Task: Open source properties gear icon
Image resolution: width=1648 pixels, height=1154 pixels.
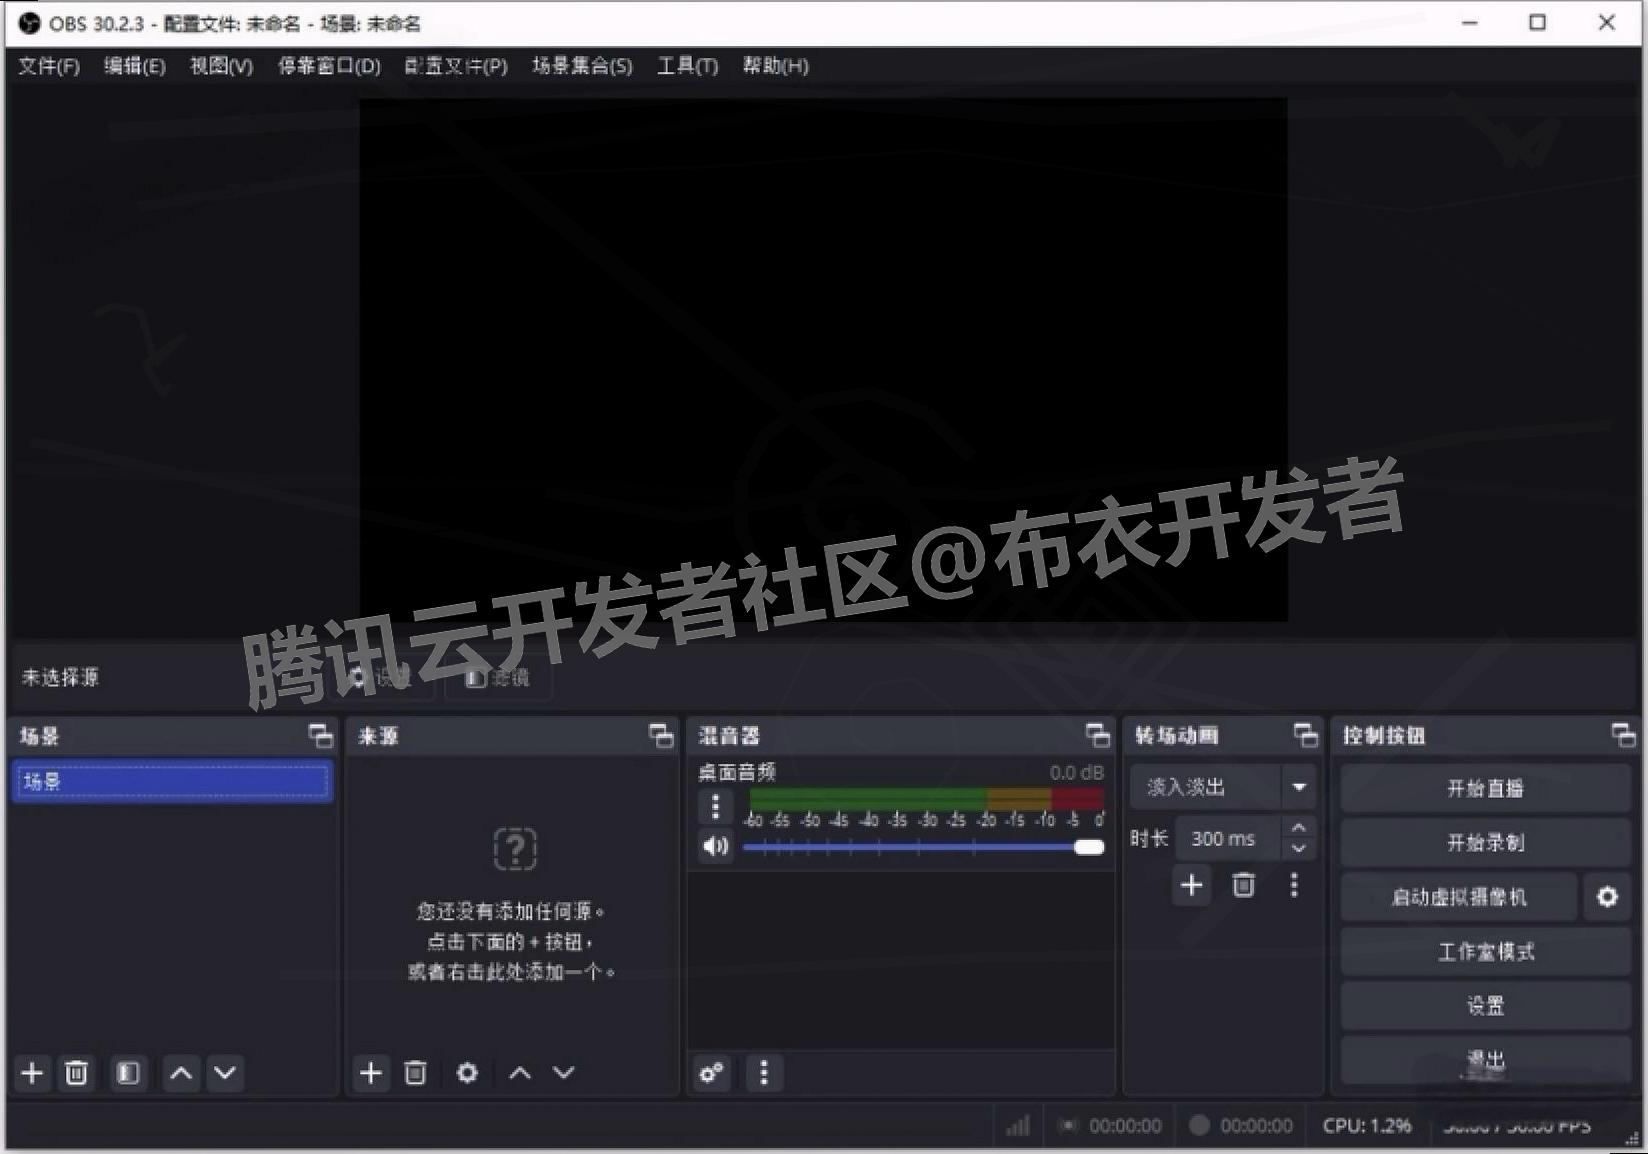Action: coord(467,1073)
